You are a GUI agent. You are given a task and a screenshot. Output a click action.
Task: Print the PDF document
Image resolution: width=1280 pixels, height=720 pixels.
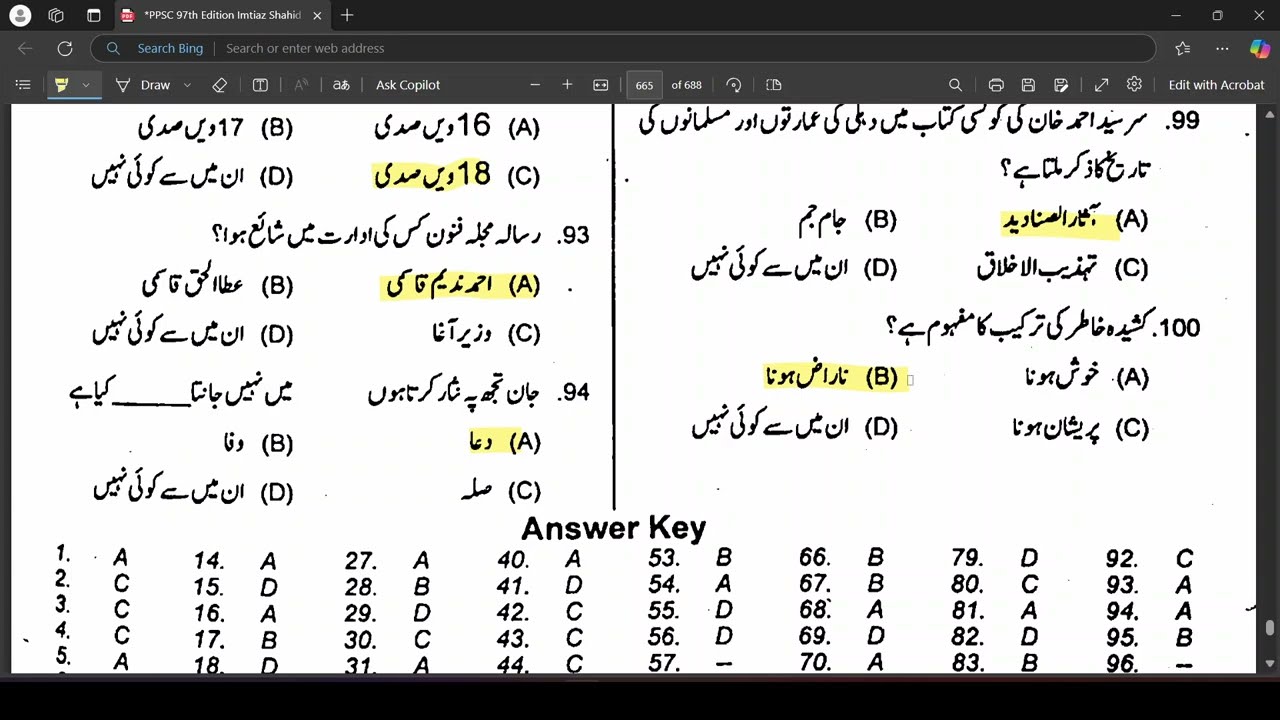pyautogui.click(x=996, y=85)
